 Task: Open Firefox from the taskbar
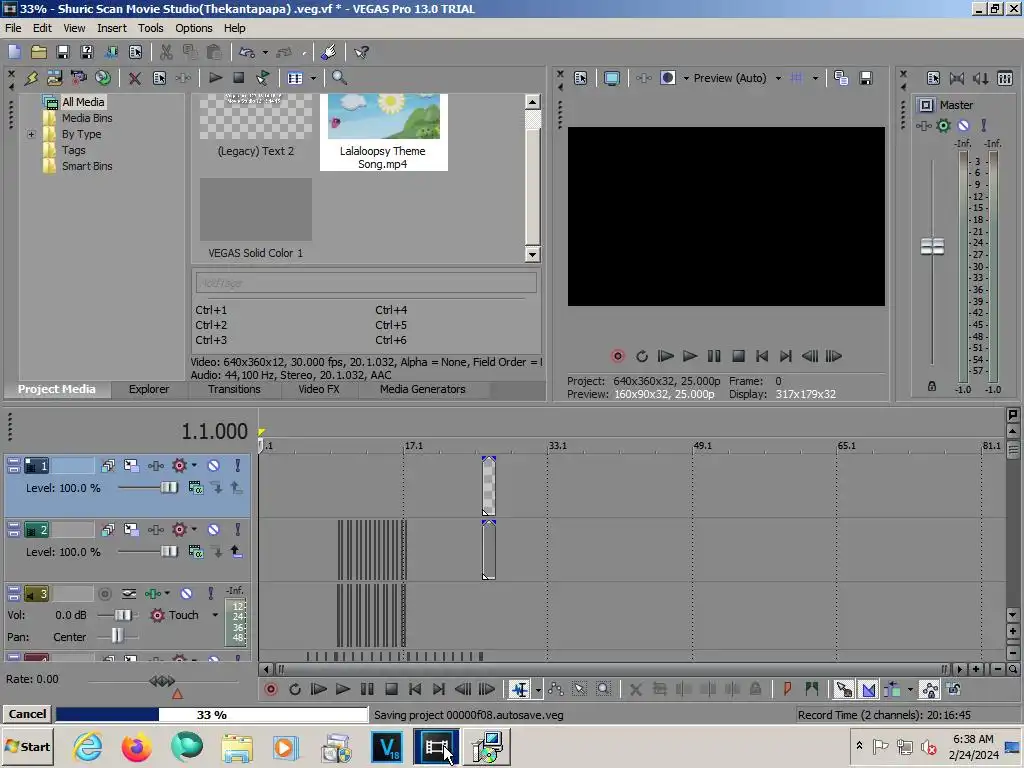(136, 747)
